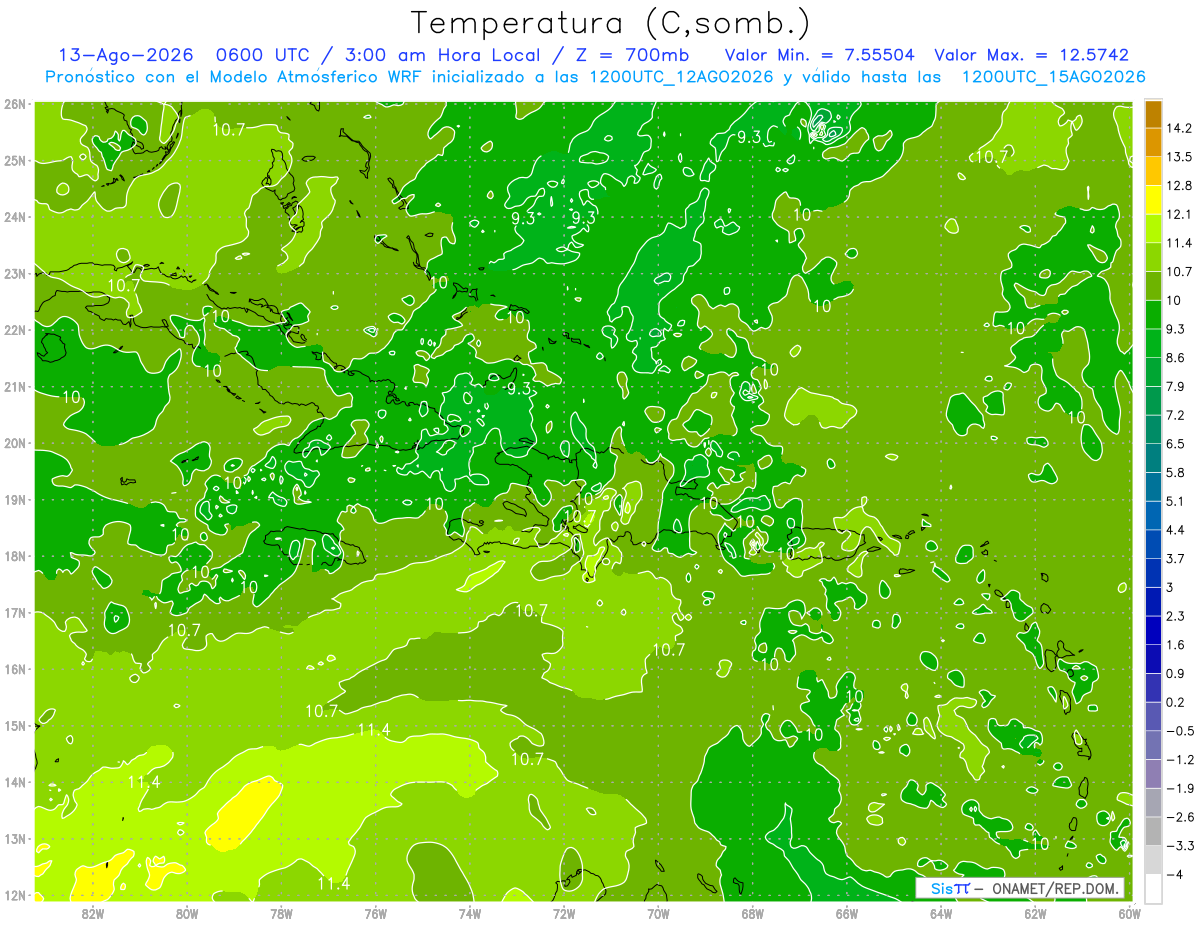Click the -0.5 colorbar value
The image size is (1200, 927).
click(x=1180, y=731)
